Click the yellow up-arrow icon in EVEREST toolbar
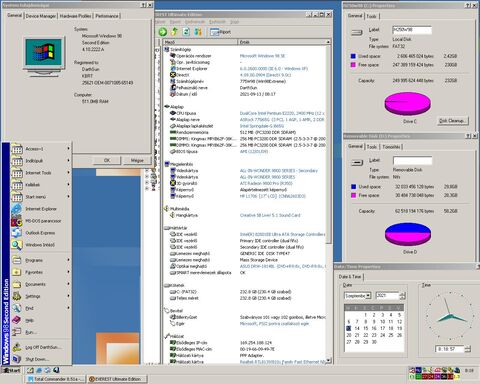The image size is (480, 384). [x=174, y=32]
